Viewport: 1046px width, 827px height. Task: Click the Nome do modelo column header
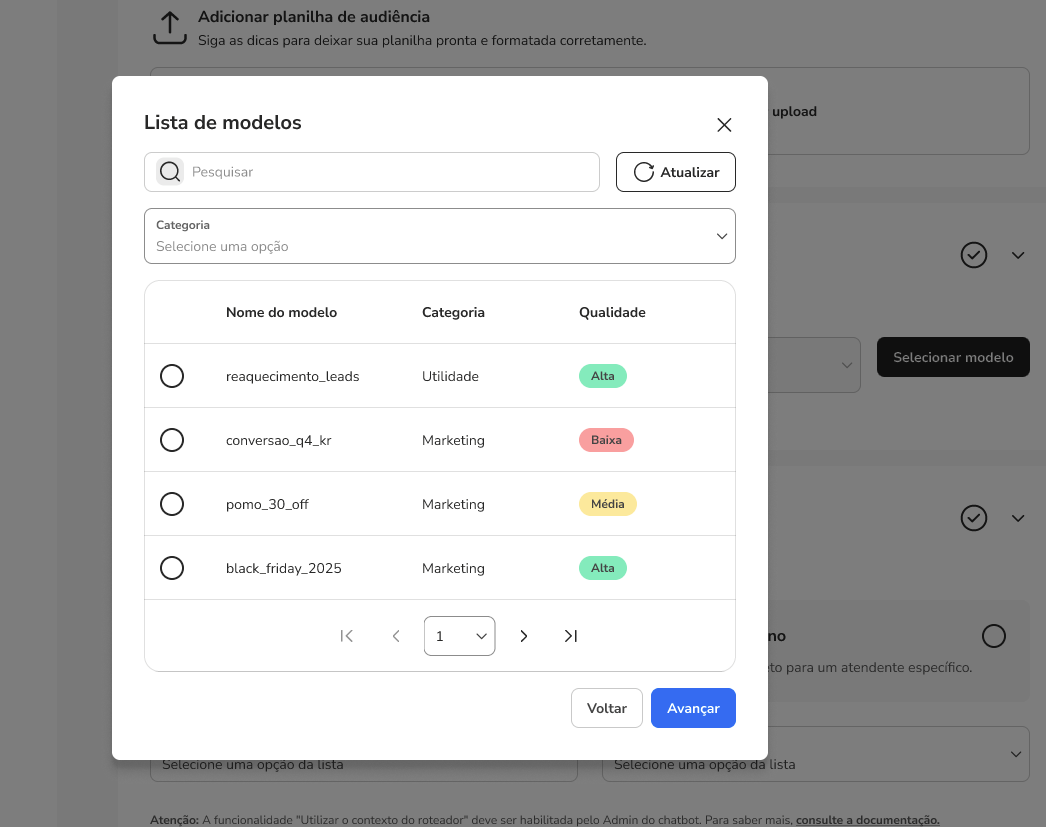pyautogui.click(x=281, y=312)
